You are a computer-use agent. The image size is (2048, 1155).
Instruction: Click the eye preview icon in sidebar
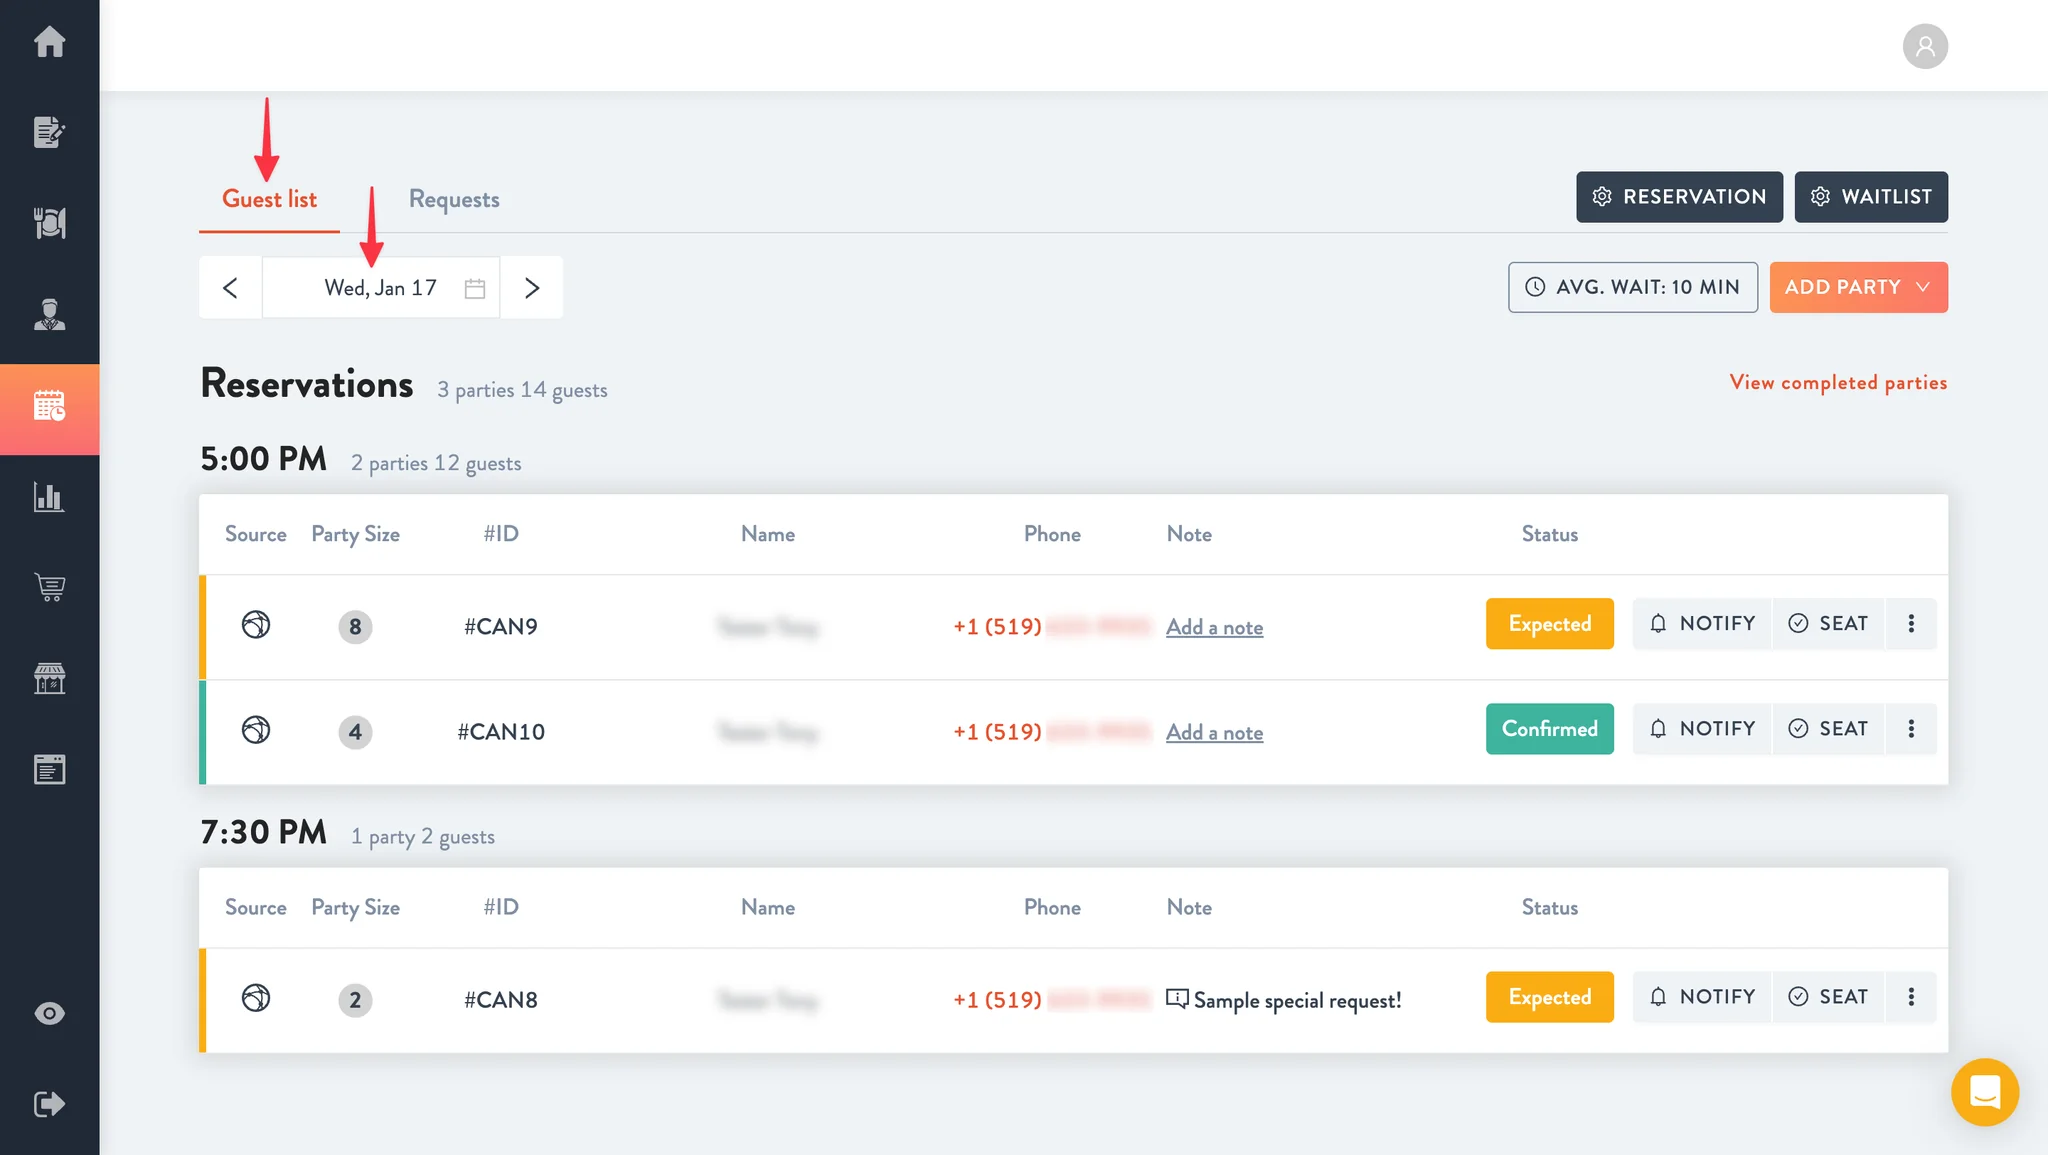[49, 1013]
